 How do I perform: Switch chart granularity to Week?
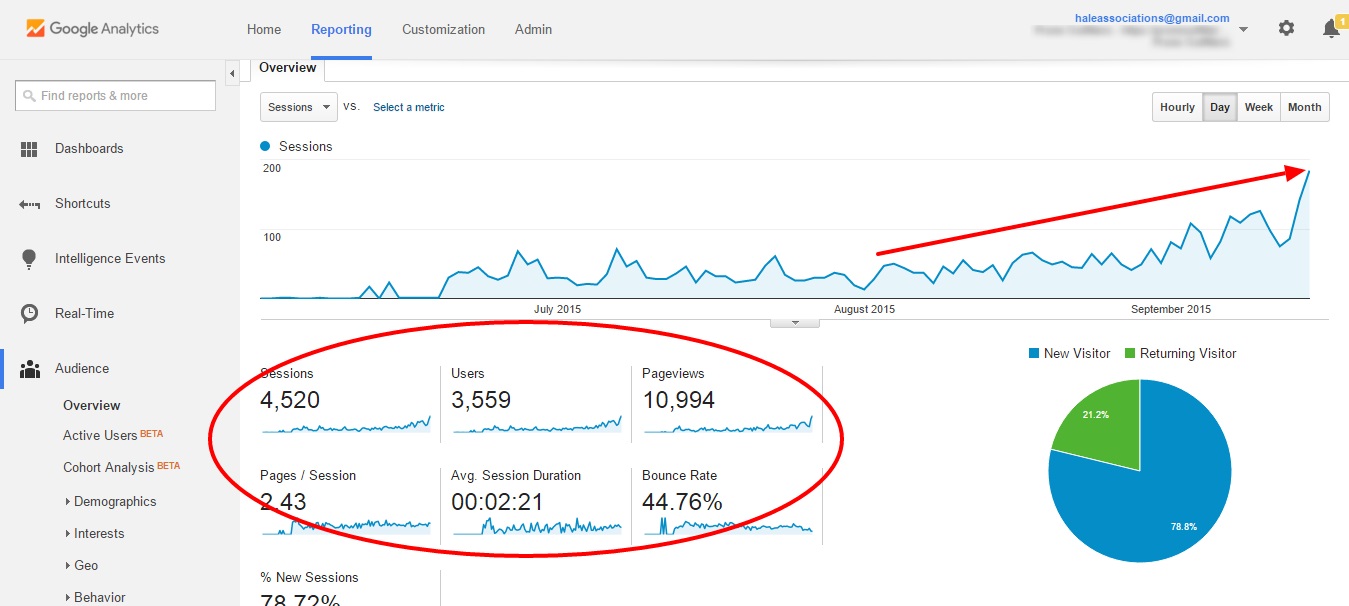coord(1258,107)
